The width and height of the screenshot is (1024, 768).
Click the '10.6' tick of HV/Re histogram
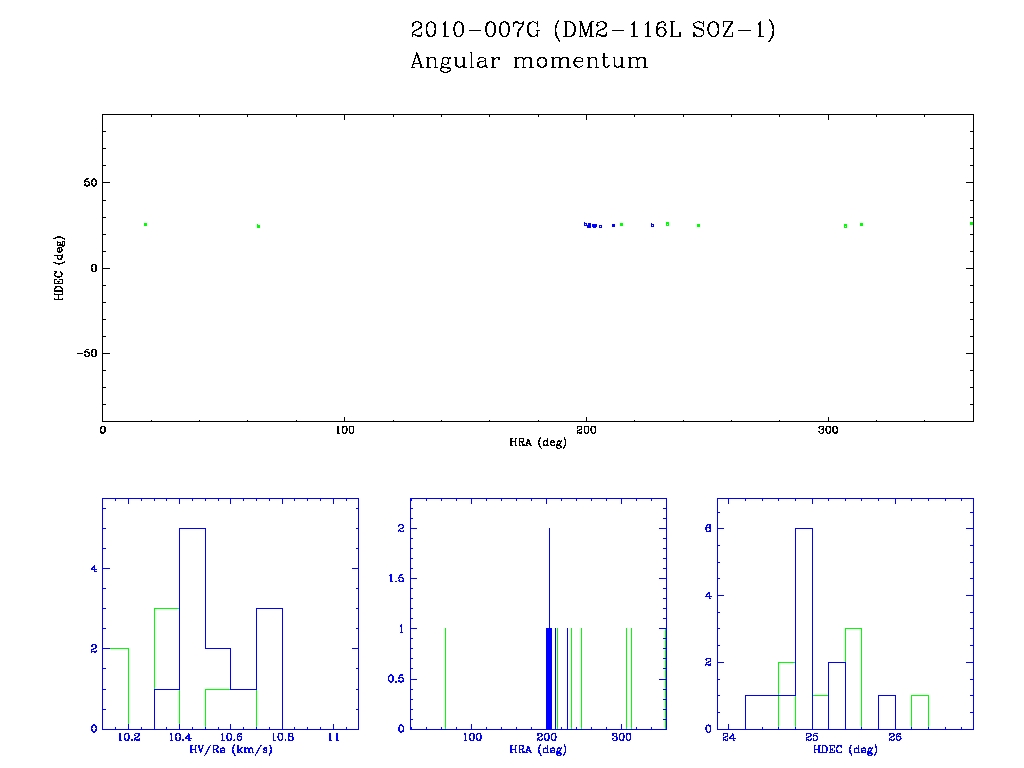click(231, 737)
